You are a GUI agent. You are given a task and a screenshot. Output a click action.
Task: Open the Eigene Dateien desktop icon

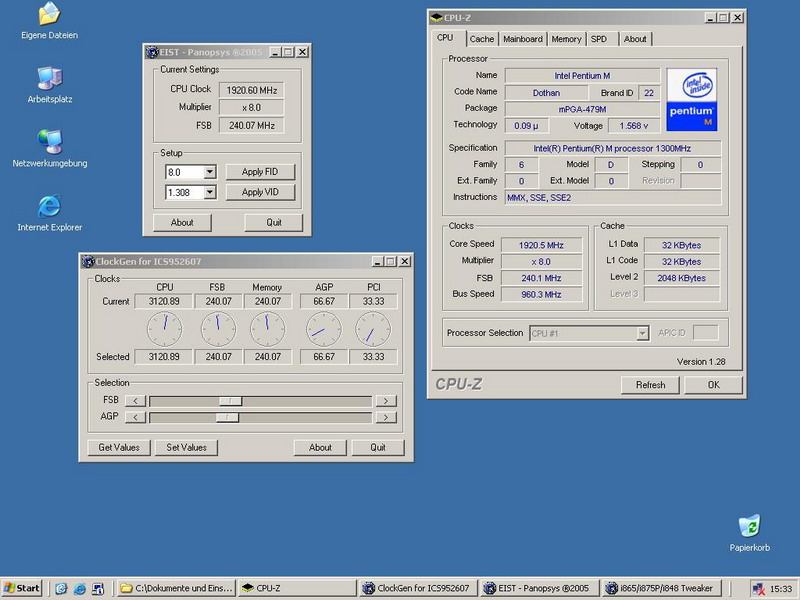coord(48,17)
